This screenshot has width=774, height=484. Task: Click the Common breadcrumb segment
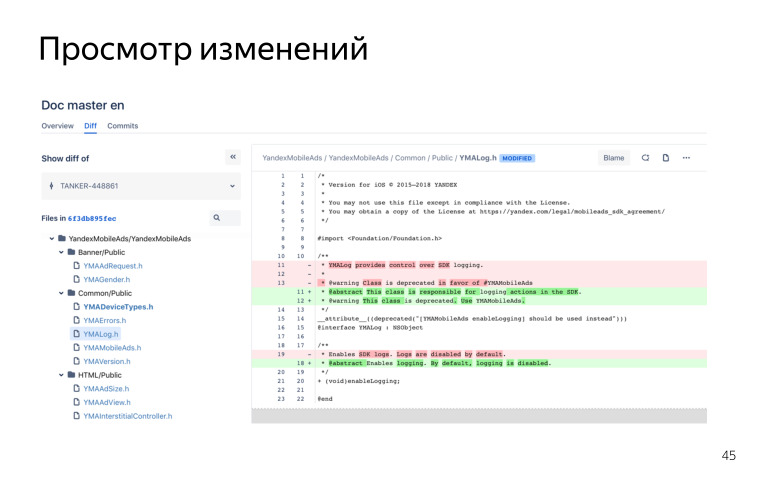pos(410,158)
